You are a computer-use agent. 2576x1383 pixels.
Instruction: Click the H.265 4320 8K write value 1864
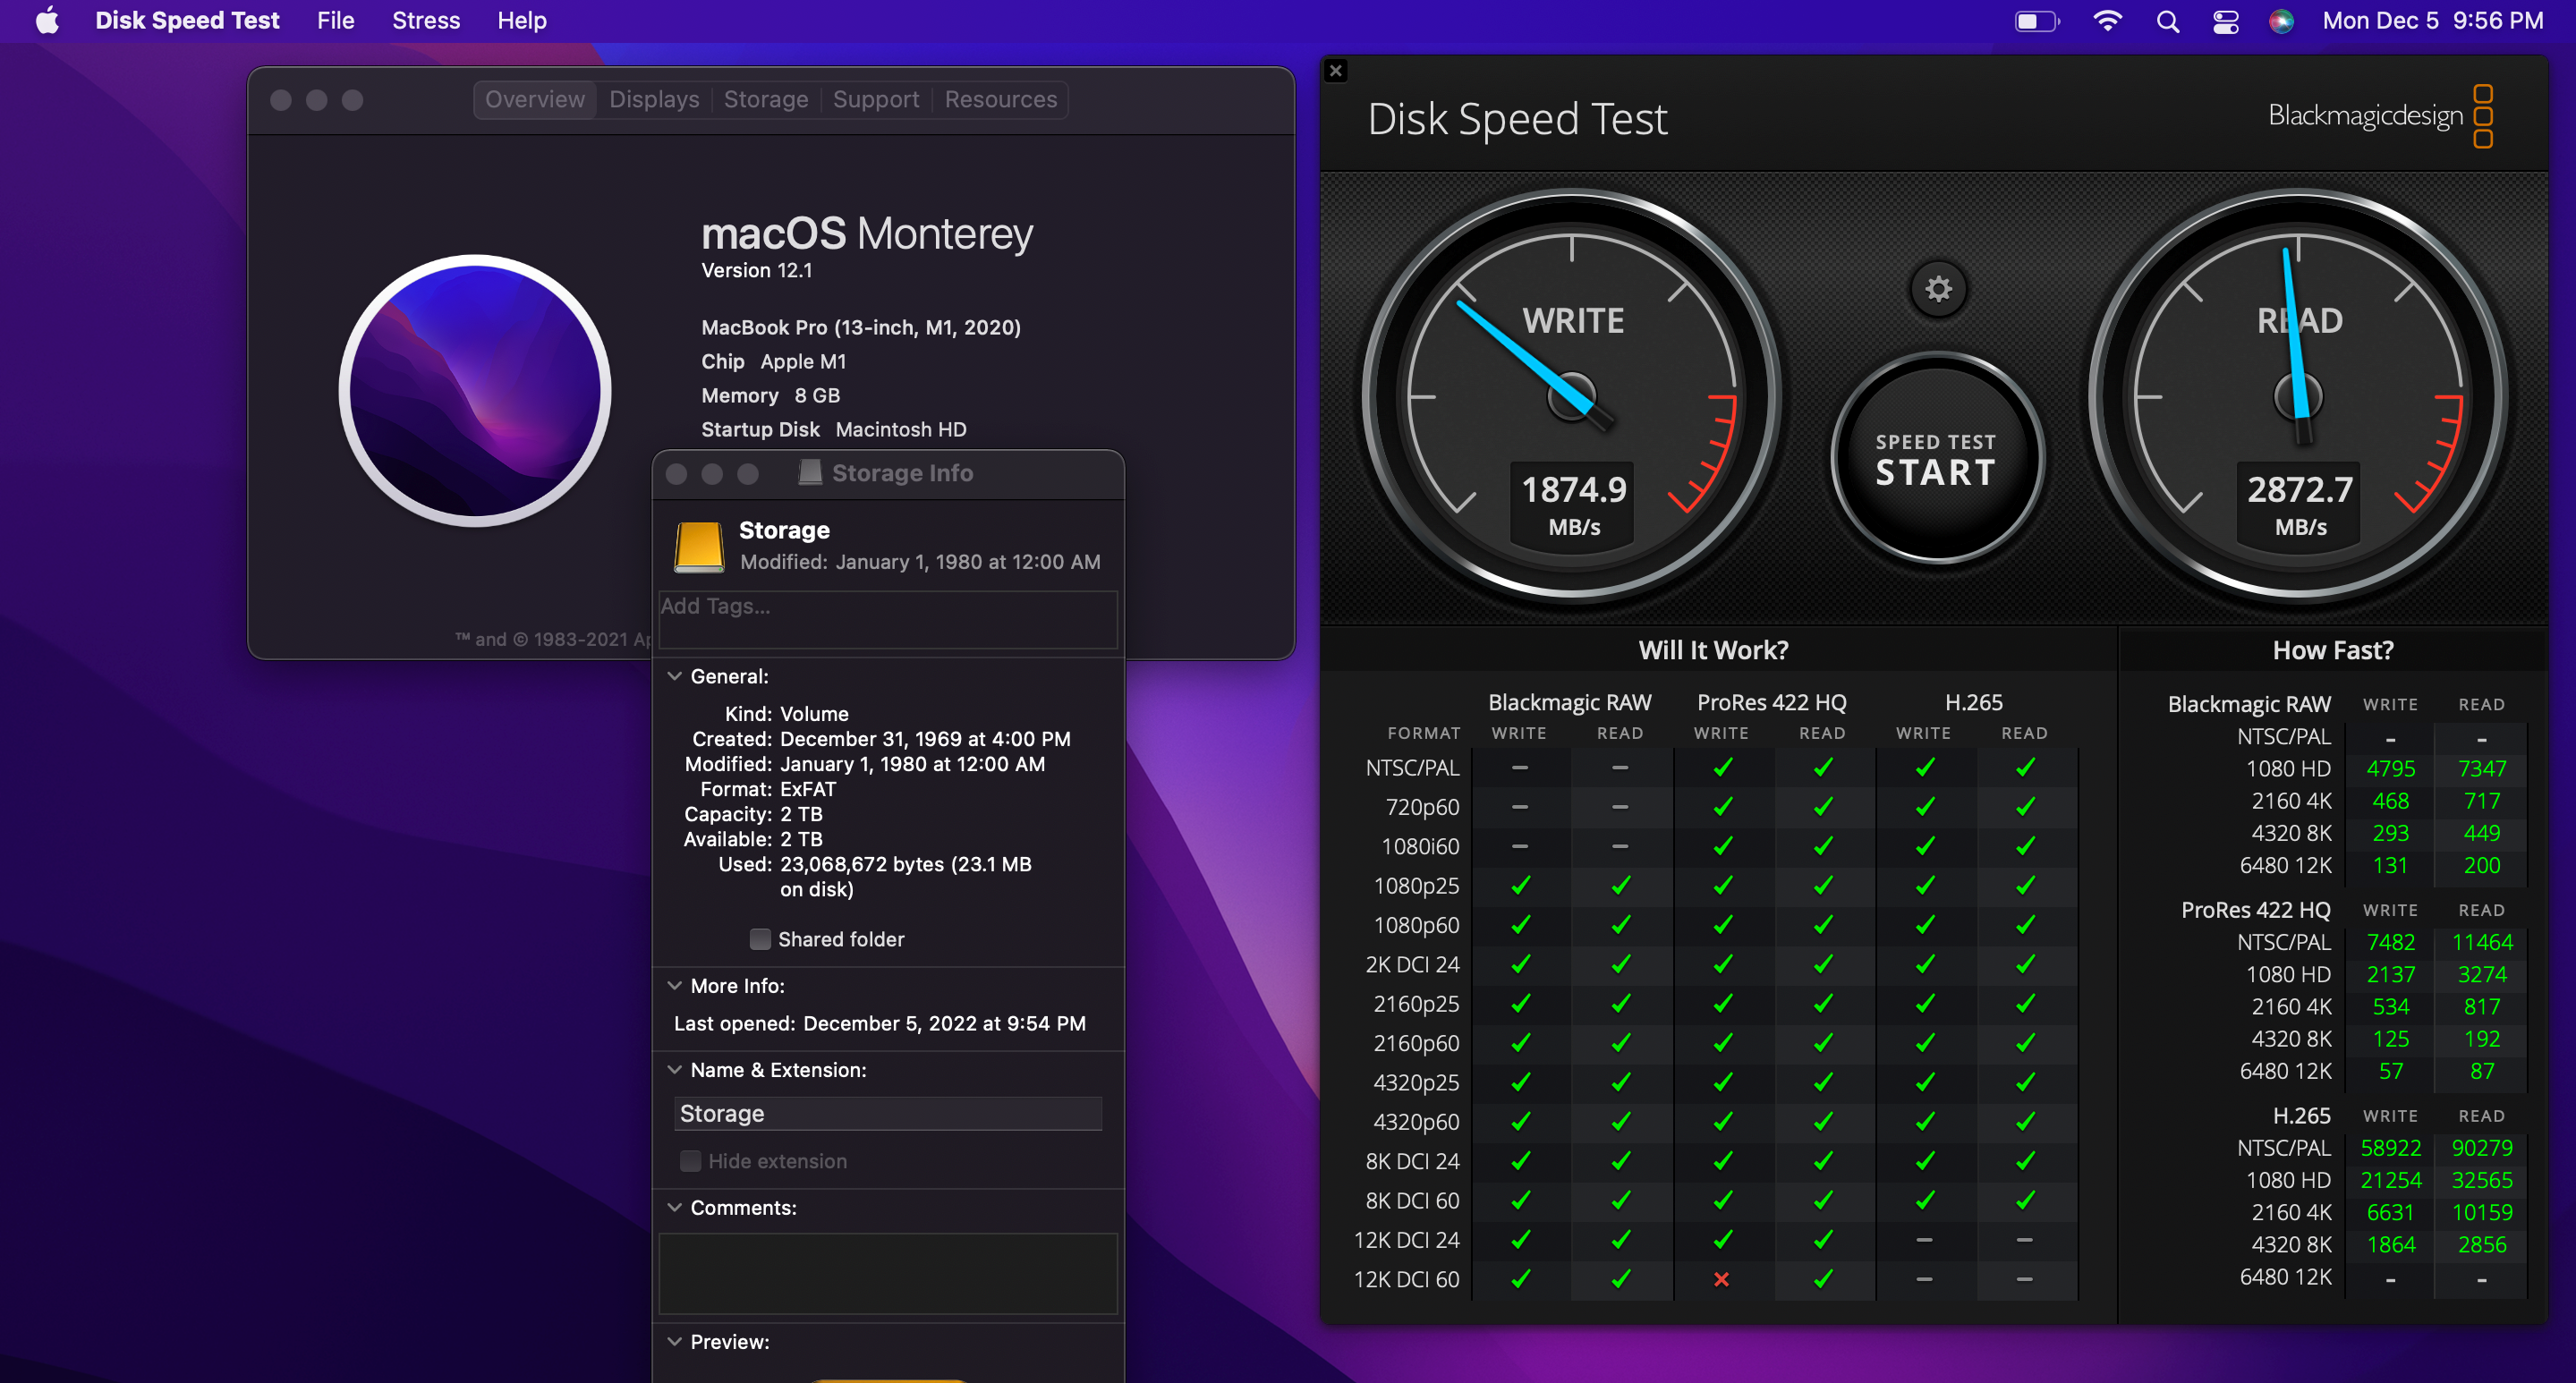pyautogui.click(x=2390, y=1246)
